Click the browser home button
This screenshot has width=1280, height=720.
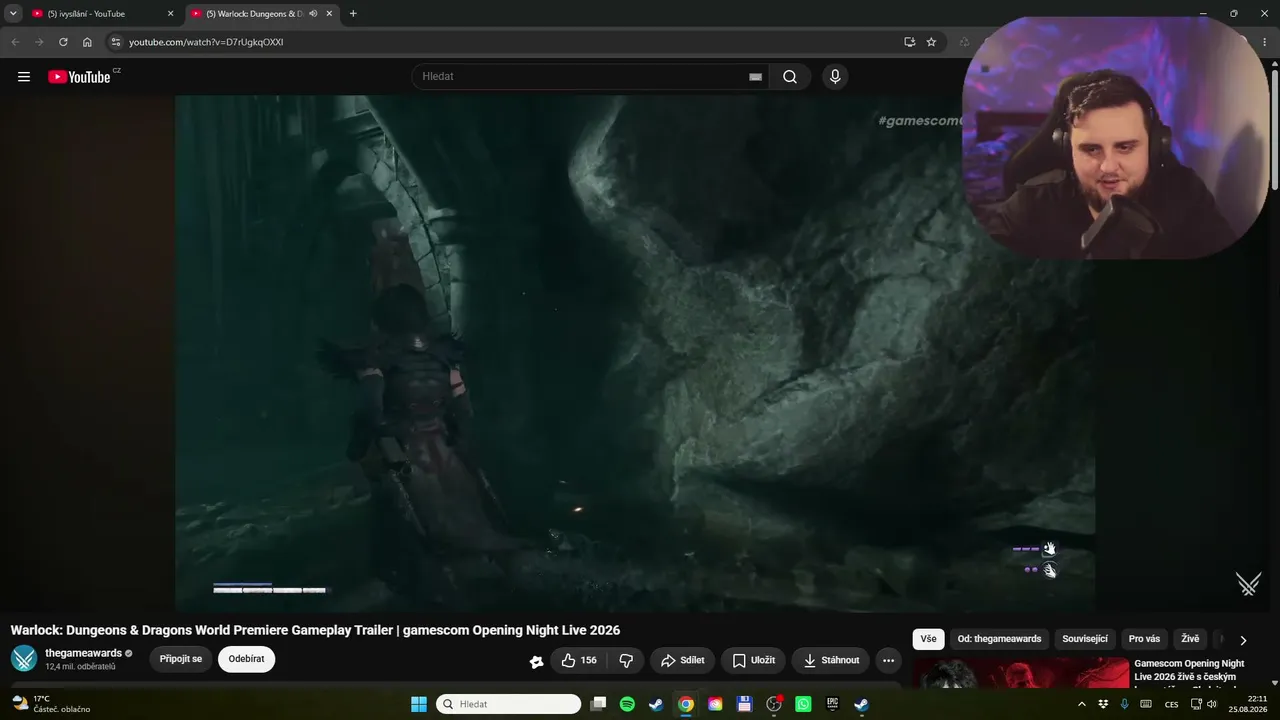87,42
